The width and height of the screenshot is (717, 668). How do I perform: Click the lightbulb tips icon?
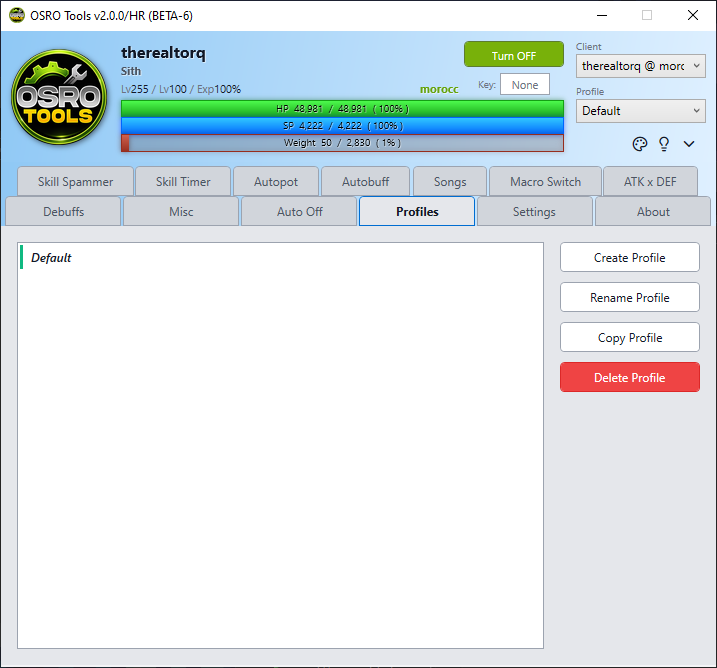pos(664,144)
